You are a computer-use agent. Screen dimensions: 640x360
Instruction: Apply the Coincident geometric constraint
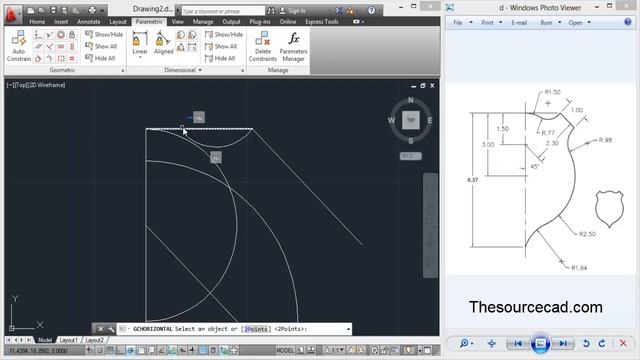[38, 35]
